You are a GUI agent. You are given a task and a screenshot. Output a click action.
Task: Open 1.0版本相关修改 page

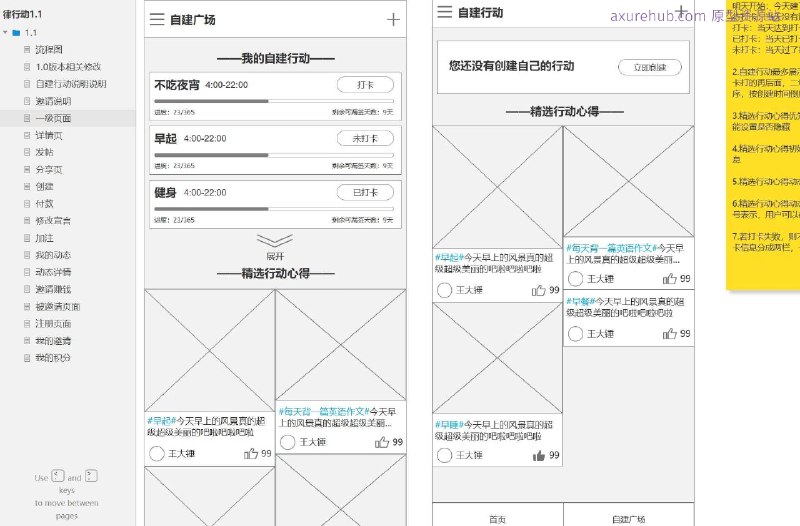click(68, 67)
